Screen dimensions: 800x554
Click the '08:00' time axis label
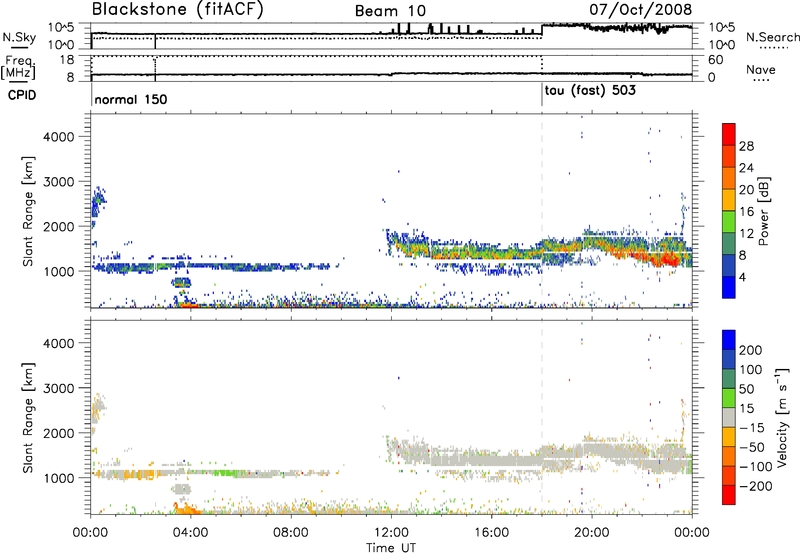(291, 533)
